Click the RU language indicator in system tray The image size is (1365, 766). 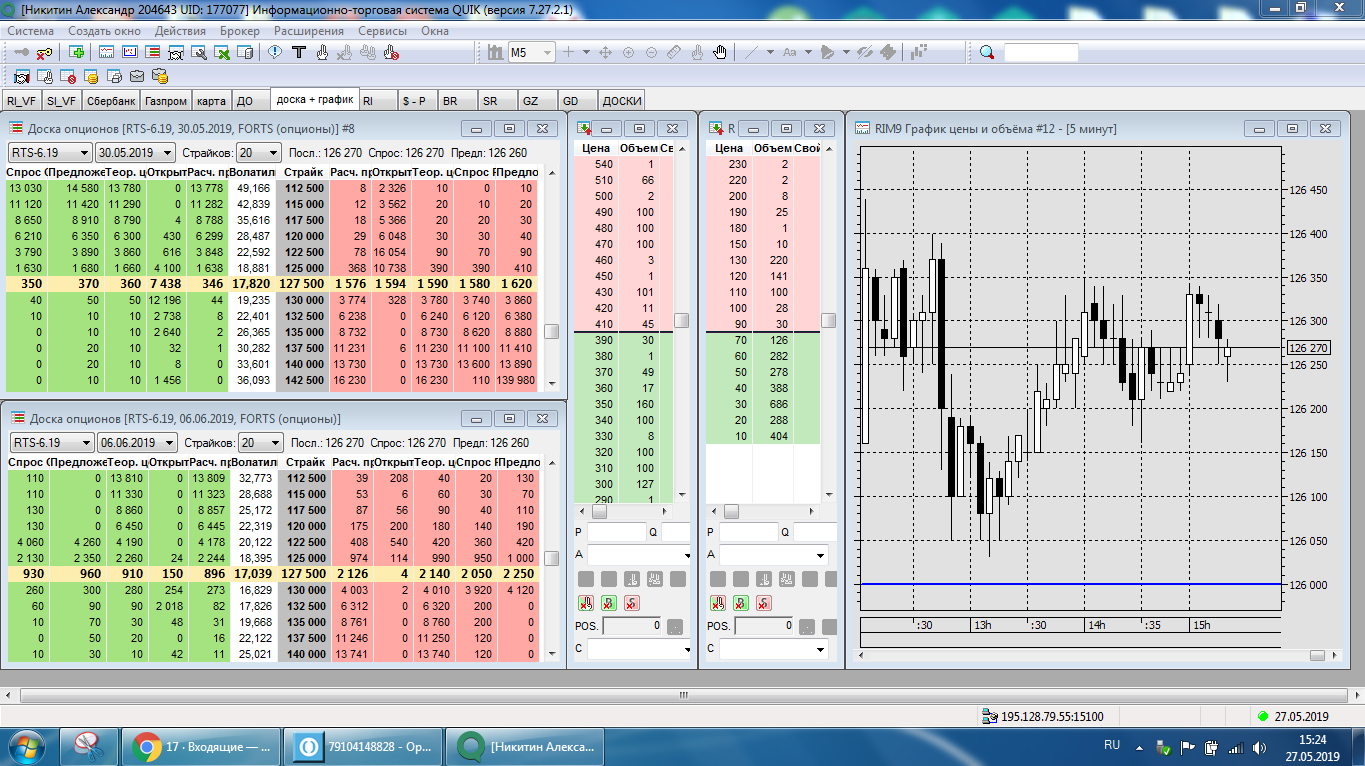(x=1112, y=745)
